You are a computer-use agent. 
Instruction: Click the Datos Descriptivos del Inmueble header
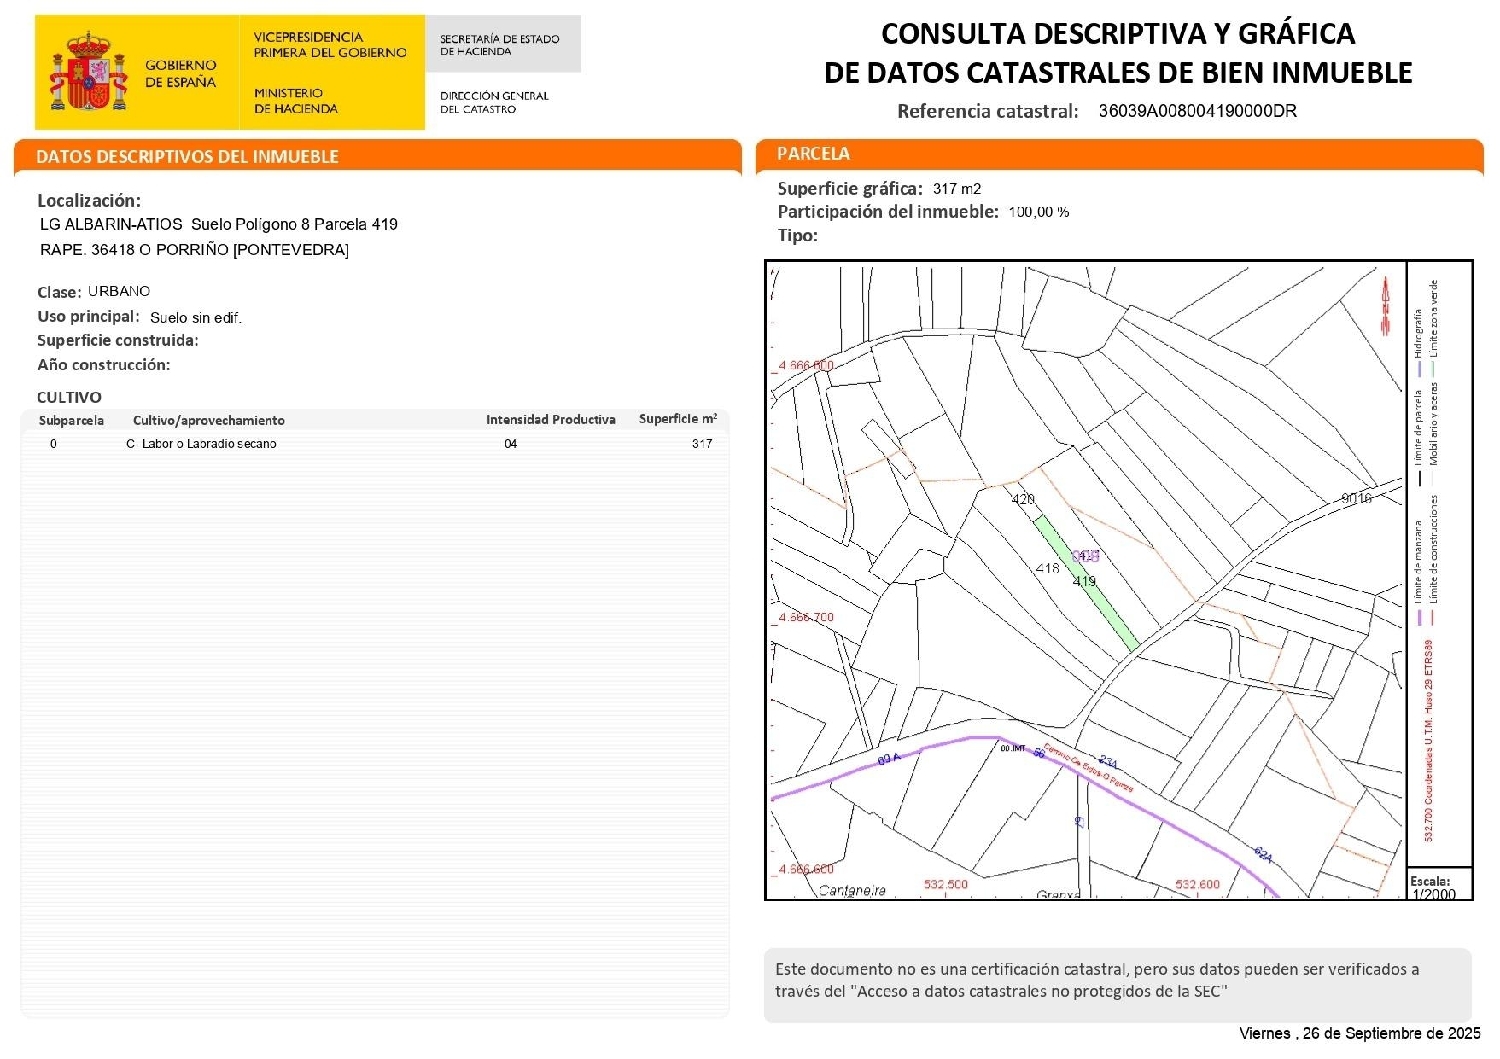pyautogui.click(x=187, y=157)
